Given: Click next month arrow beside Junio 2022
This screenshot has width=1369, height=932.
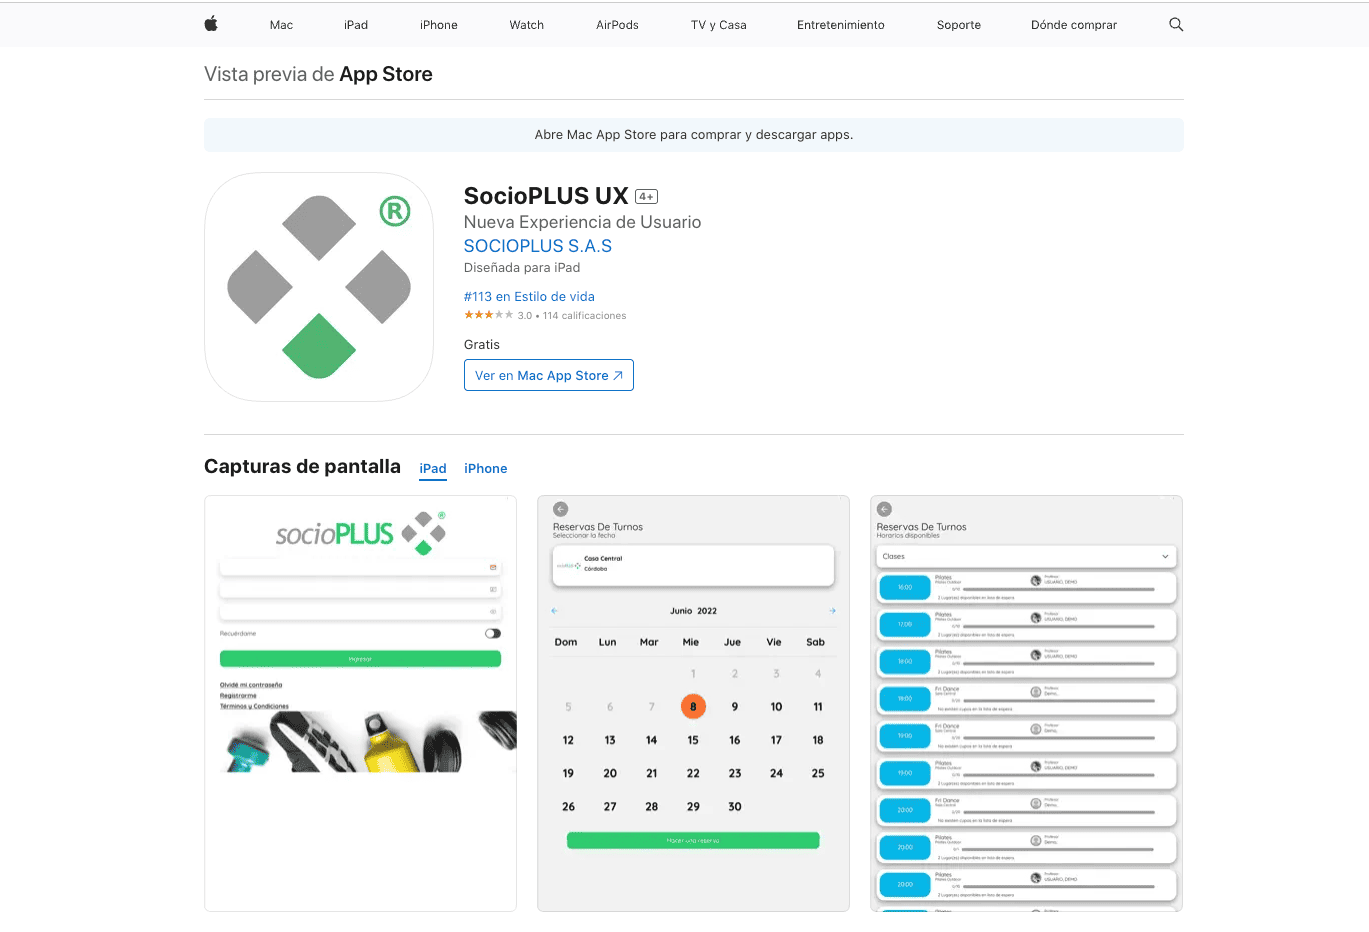Looking at the screenshot, I should tap(832, 611).
